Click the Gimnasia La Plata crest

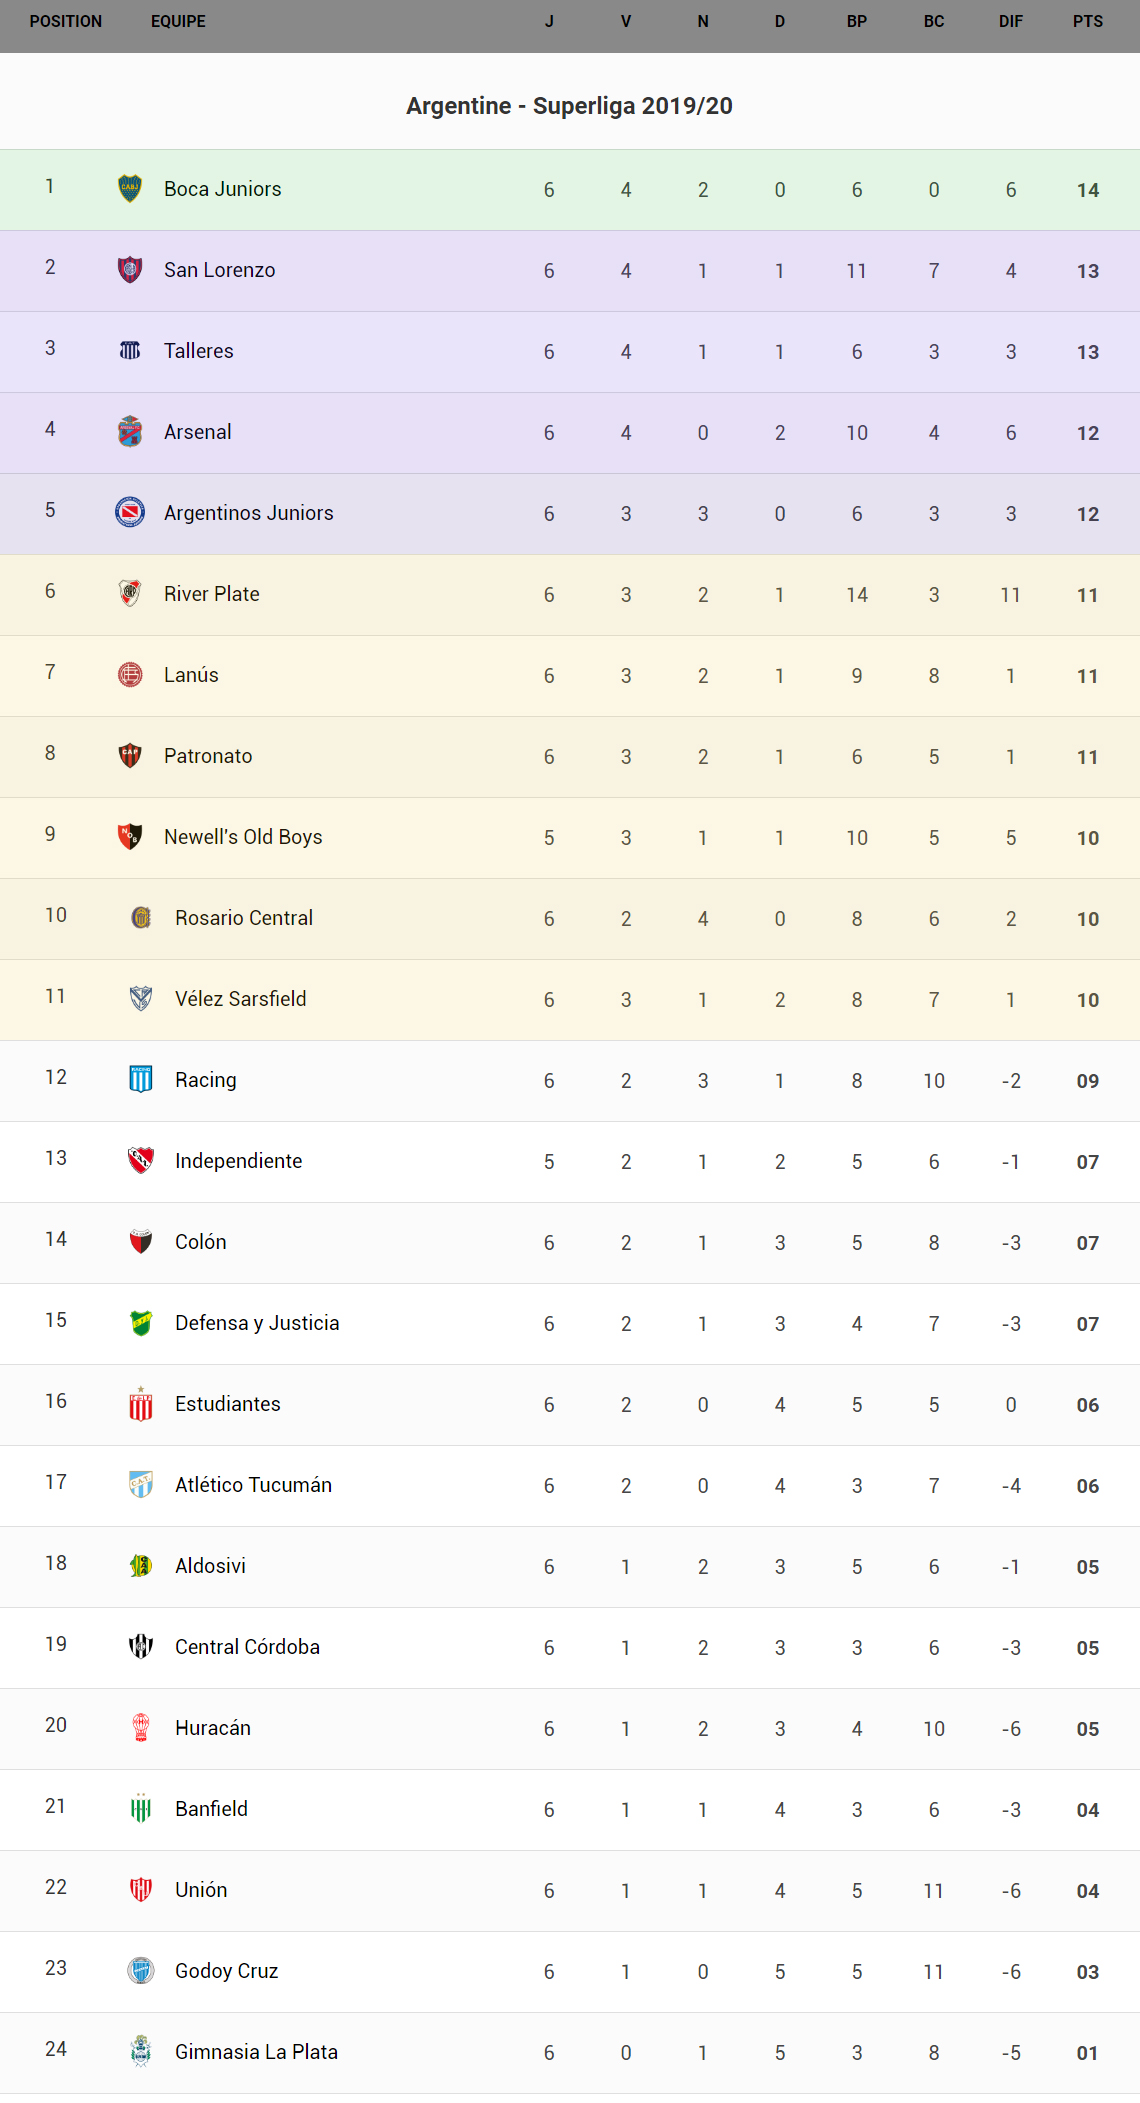[x=141, y=2052]
